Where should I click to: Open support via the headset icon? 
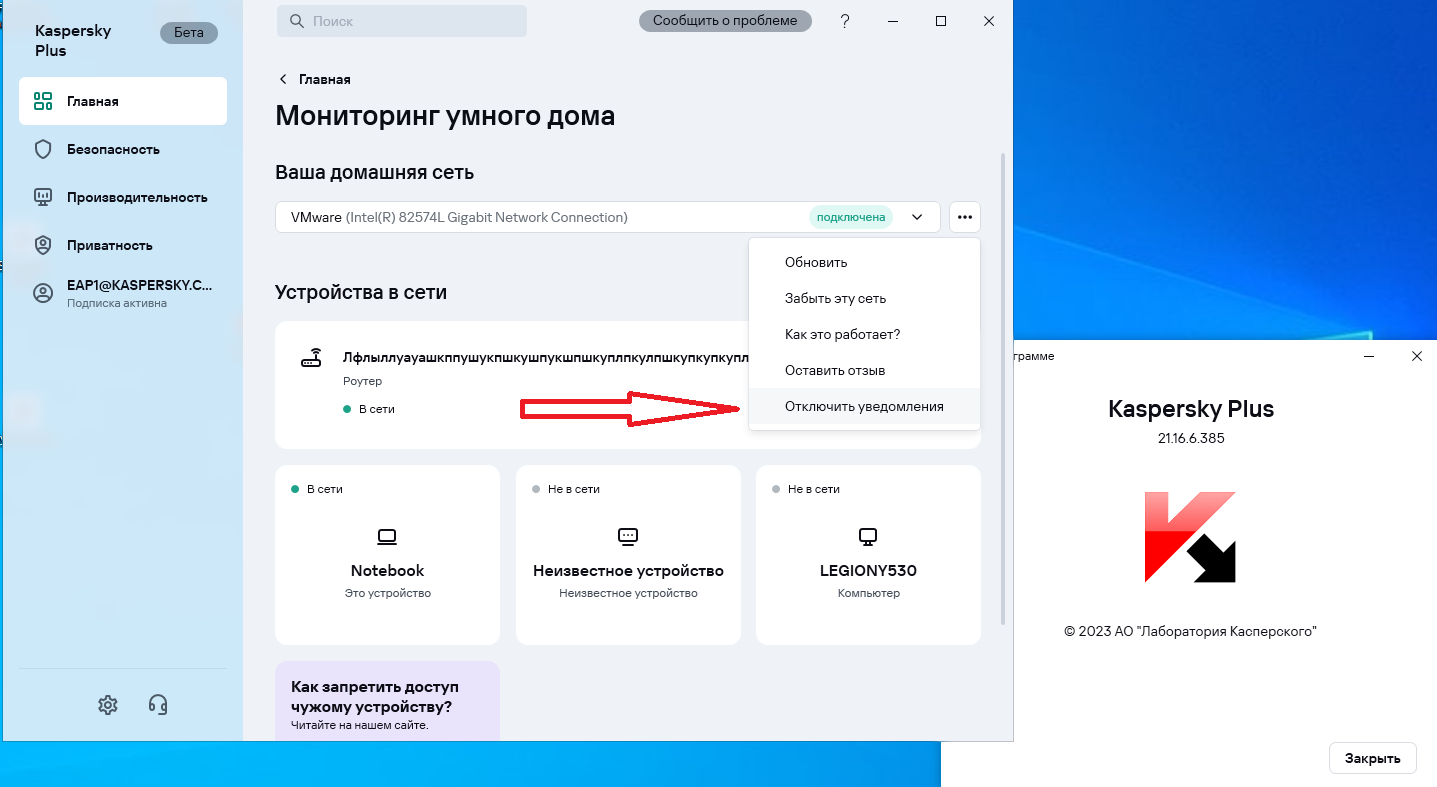157,705
